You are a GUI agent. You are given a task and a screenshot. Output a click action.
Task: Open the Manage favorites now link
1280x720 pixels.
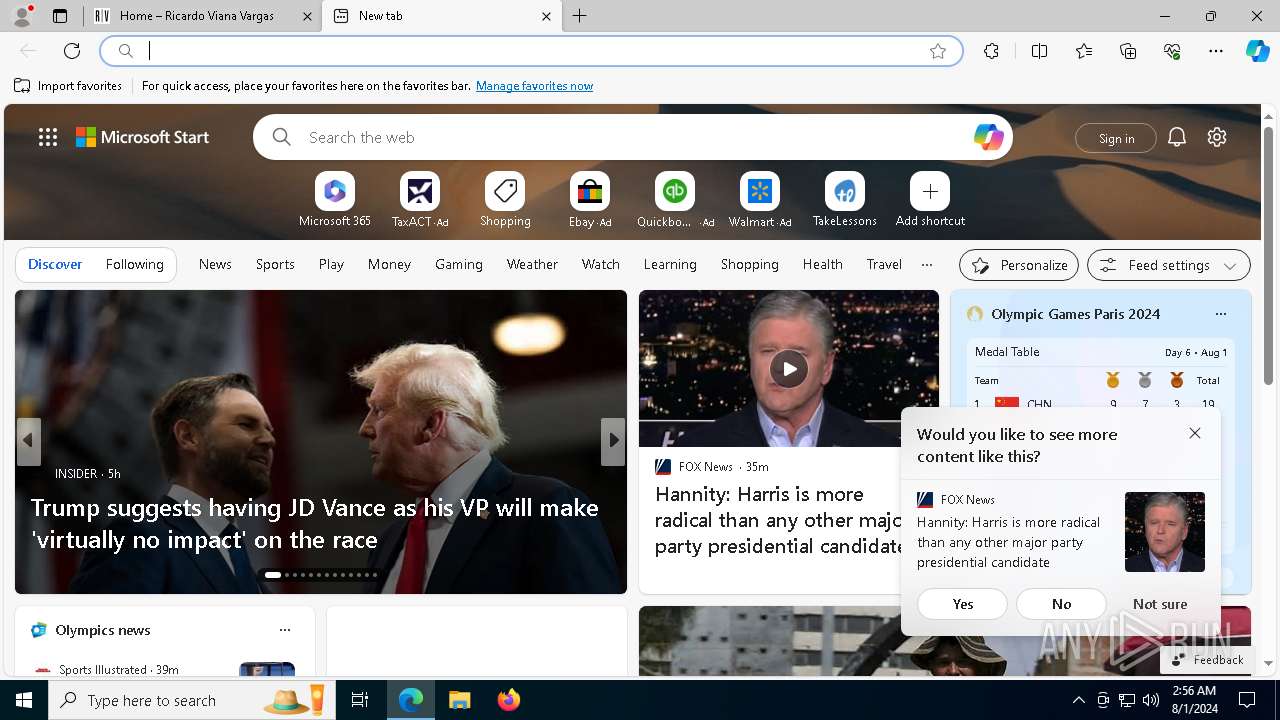534,86
